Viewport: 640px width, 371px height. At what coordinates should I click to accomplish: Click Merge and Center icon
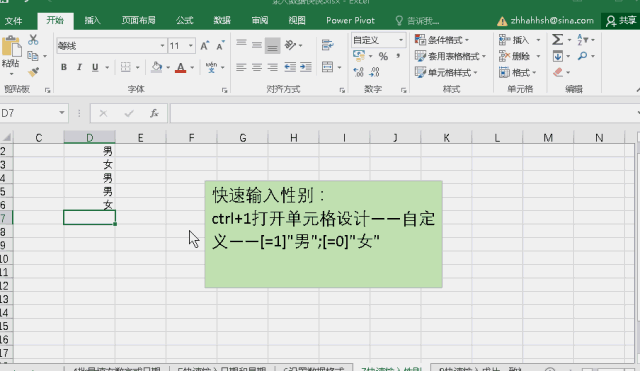pyautogui.click(x=327, y=67)
